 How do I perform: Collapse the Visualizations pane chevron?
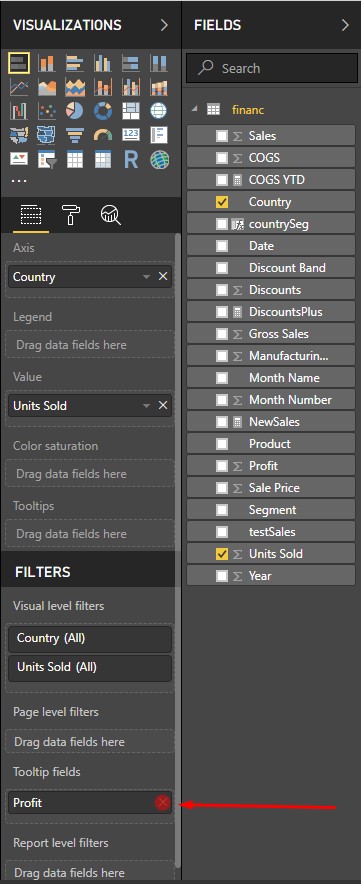(x=164, y=25)
